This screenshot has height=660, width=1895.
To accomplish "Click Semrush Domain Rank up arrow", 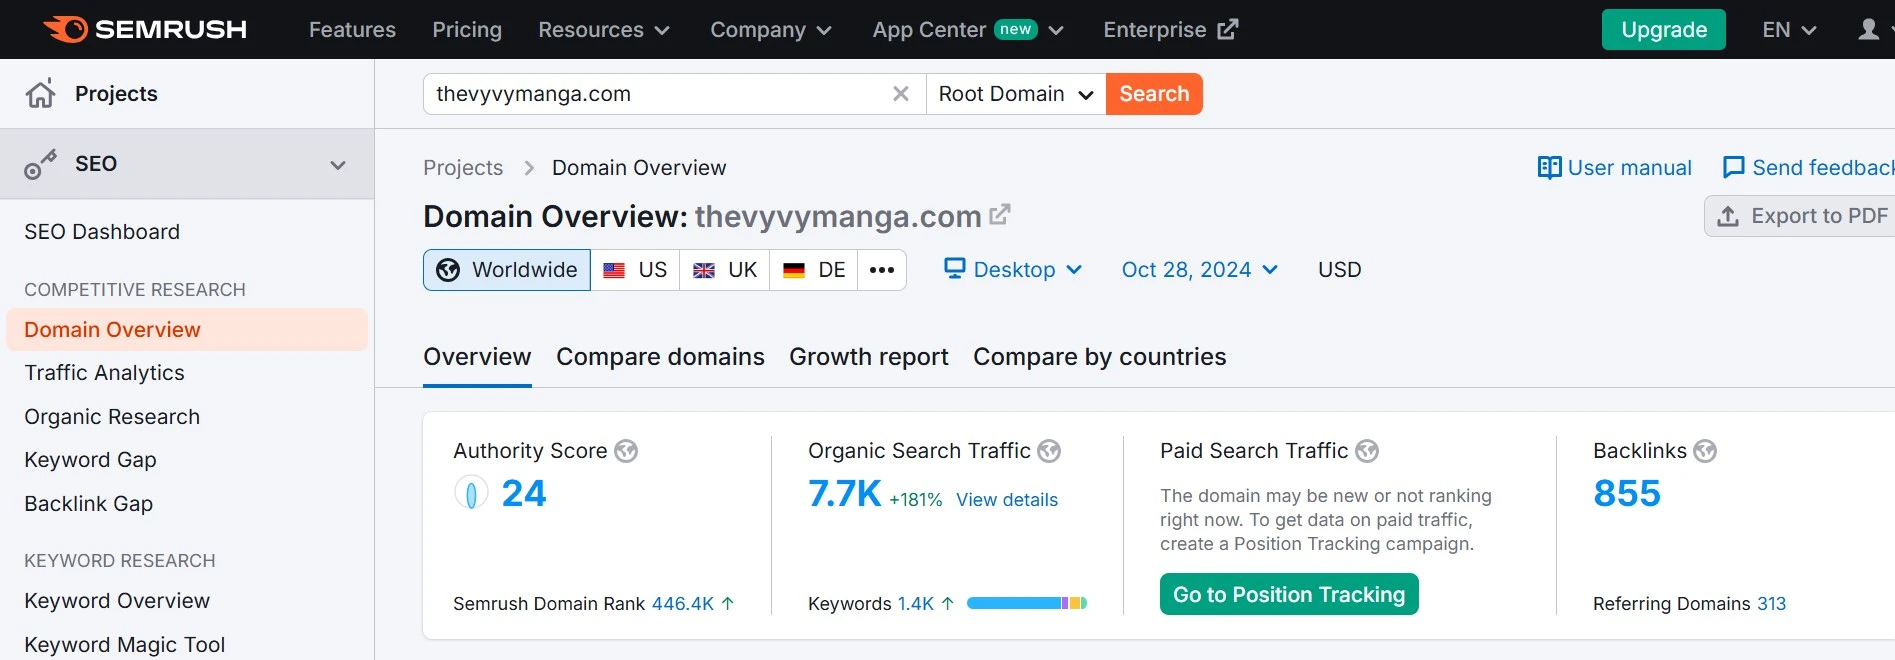I will tap(728, 603).
